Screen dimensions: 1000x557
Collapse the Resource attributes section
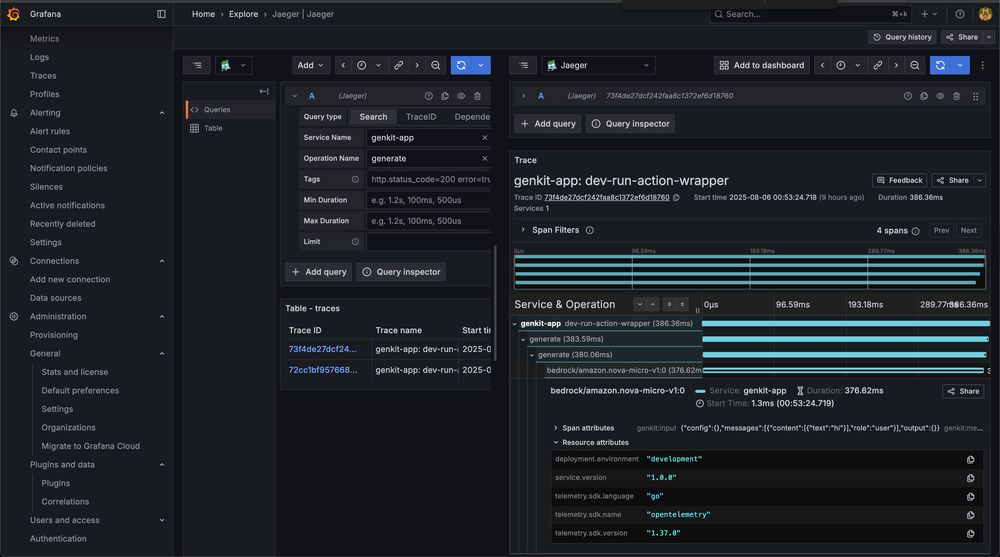555,442
